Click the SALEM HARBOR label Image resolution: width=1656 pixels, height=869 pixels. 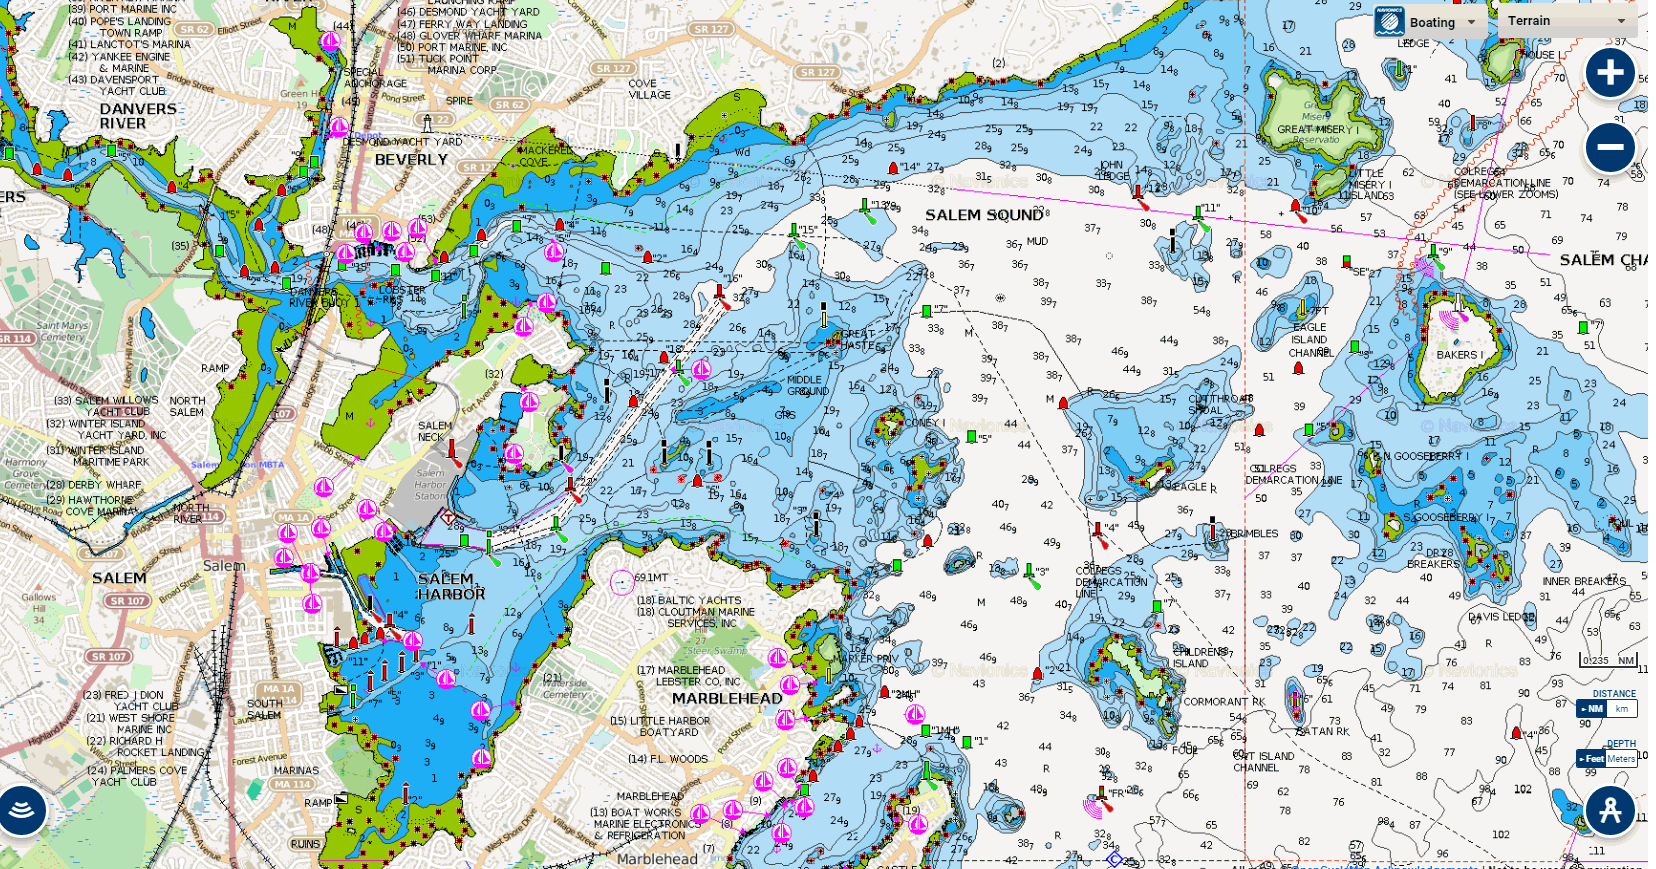point(451,586)
